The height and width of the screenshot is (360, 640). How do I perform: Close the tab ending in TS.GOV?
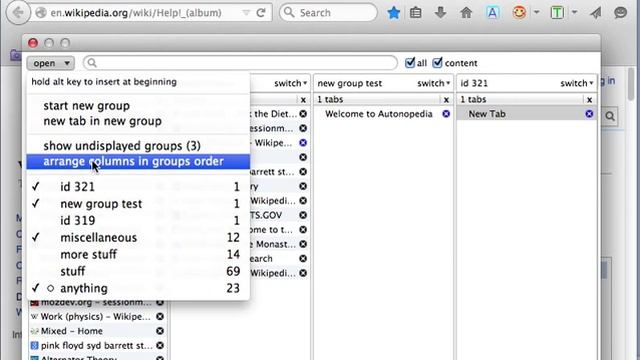(x=303, y=215)
